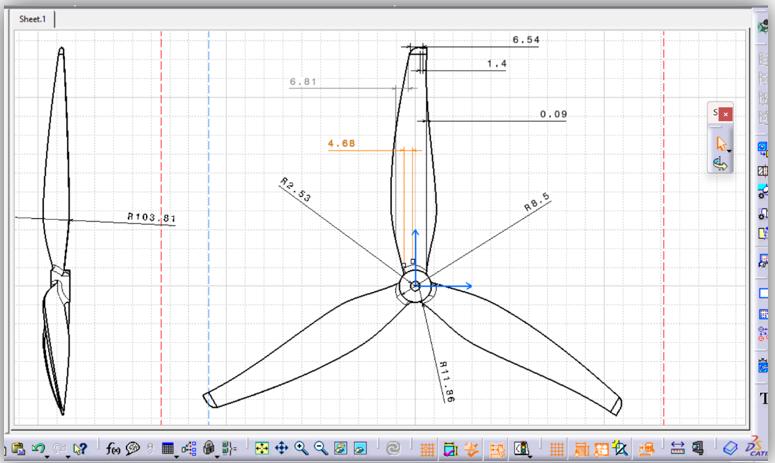
Task: Select the 6.54 dimension text
Action: [526, 40]
